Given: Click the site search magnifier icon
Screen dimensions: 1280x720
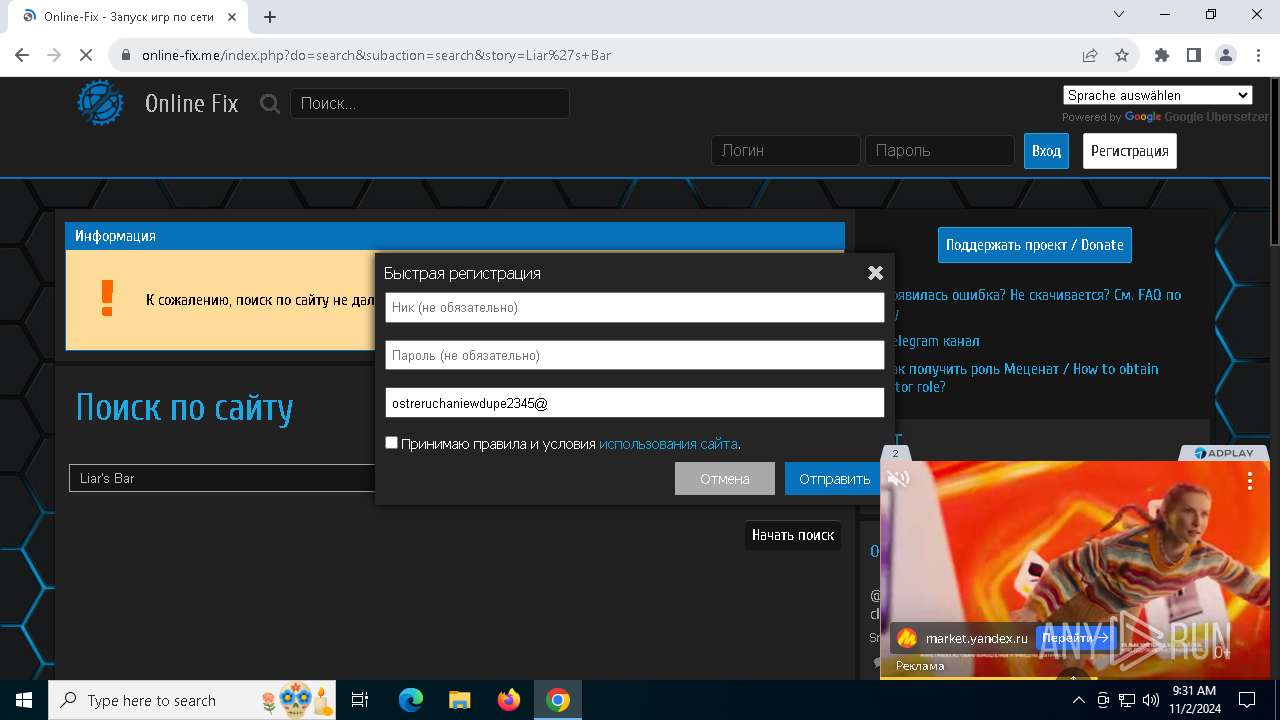Looking at the screenshot, I should point(270,103).
